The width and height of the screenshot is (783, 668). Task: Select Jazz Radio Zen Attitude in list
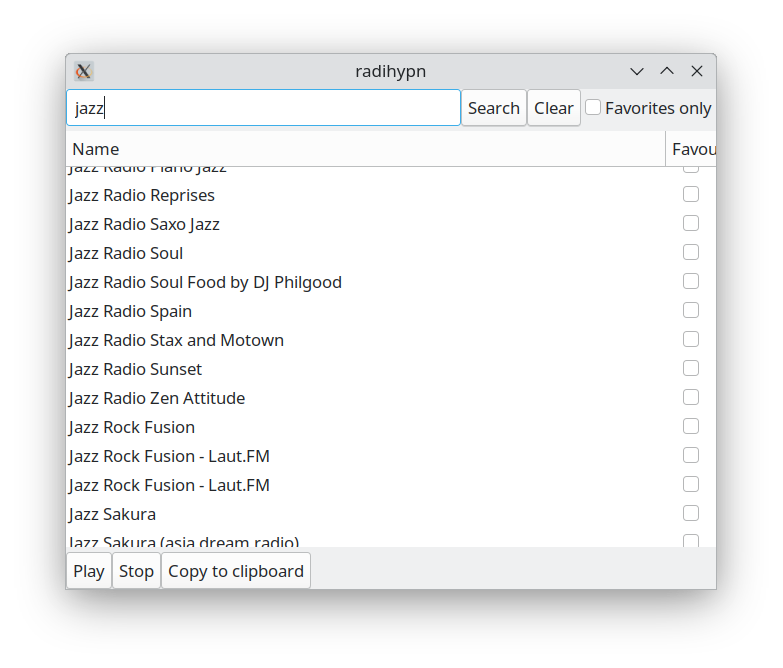pos(157,398)
